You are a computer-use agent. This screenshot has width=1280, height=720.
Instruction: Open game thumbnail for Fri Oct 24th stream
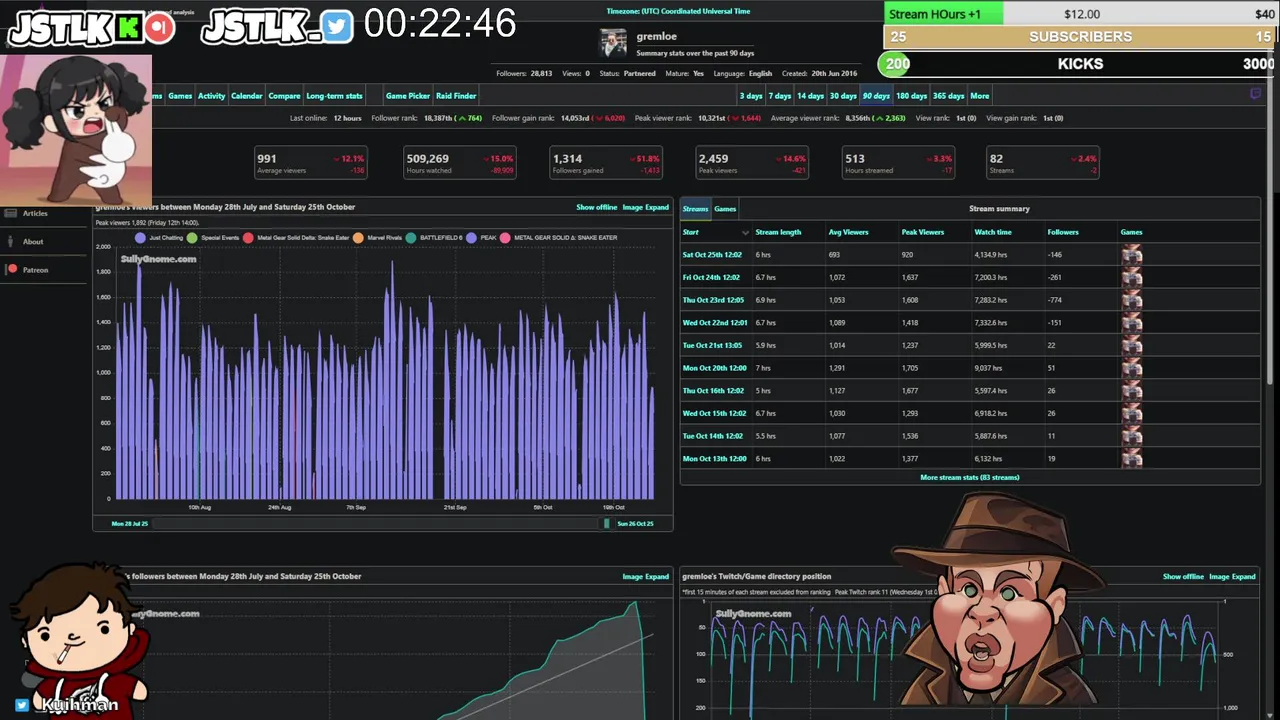pyautogui.click(x=1132, y=277)
